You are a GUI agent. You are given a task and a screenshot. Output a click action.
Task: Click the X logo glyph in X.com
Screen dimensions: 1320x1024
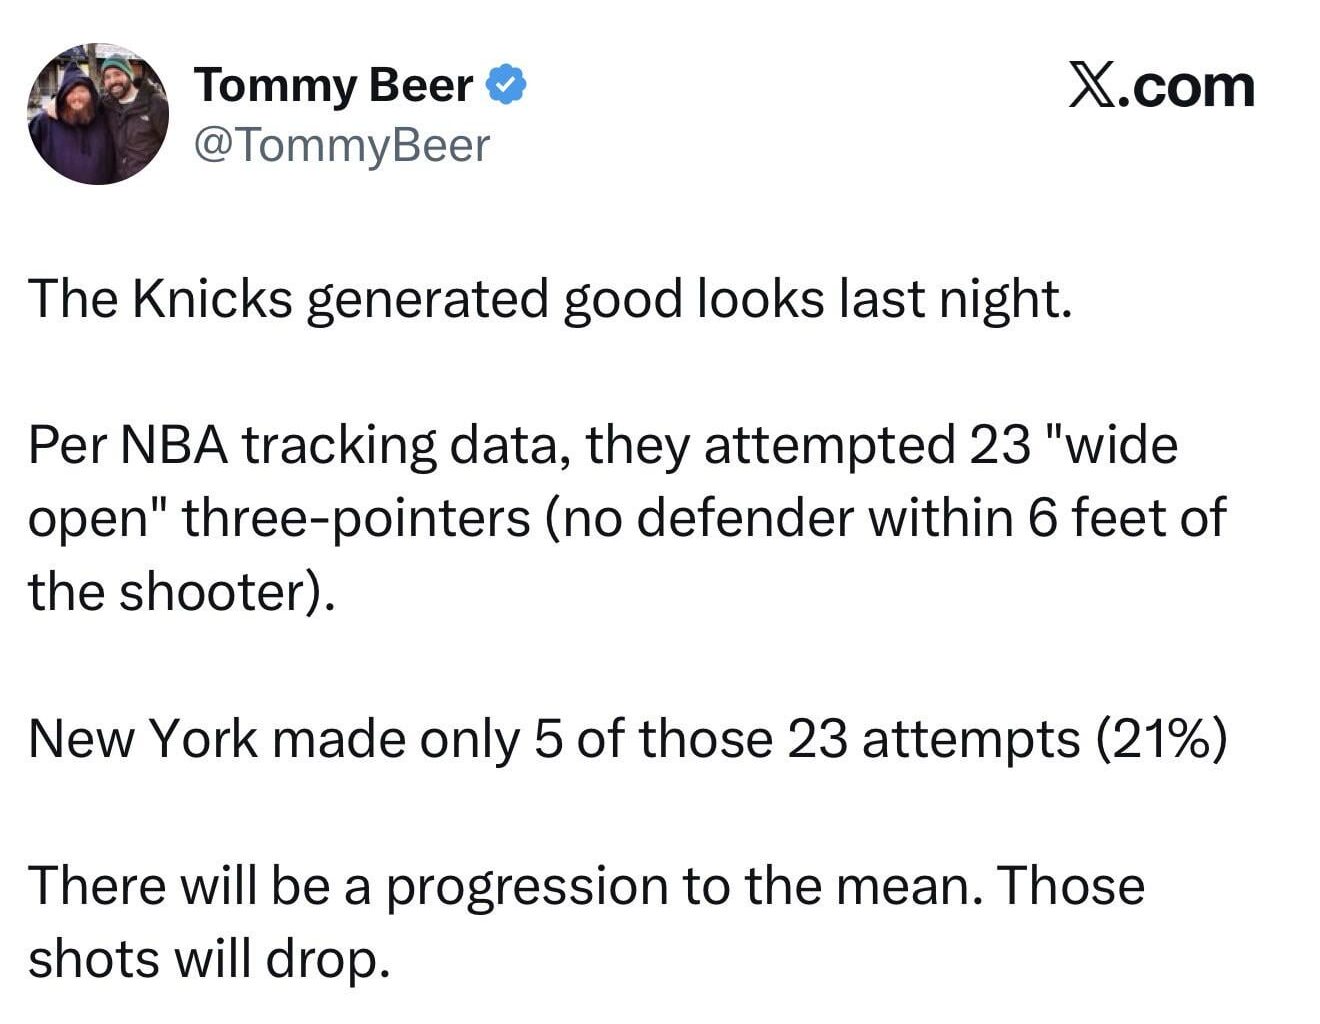(1091, 86)
